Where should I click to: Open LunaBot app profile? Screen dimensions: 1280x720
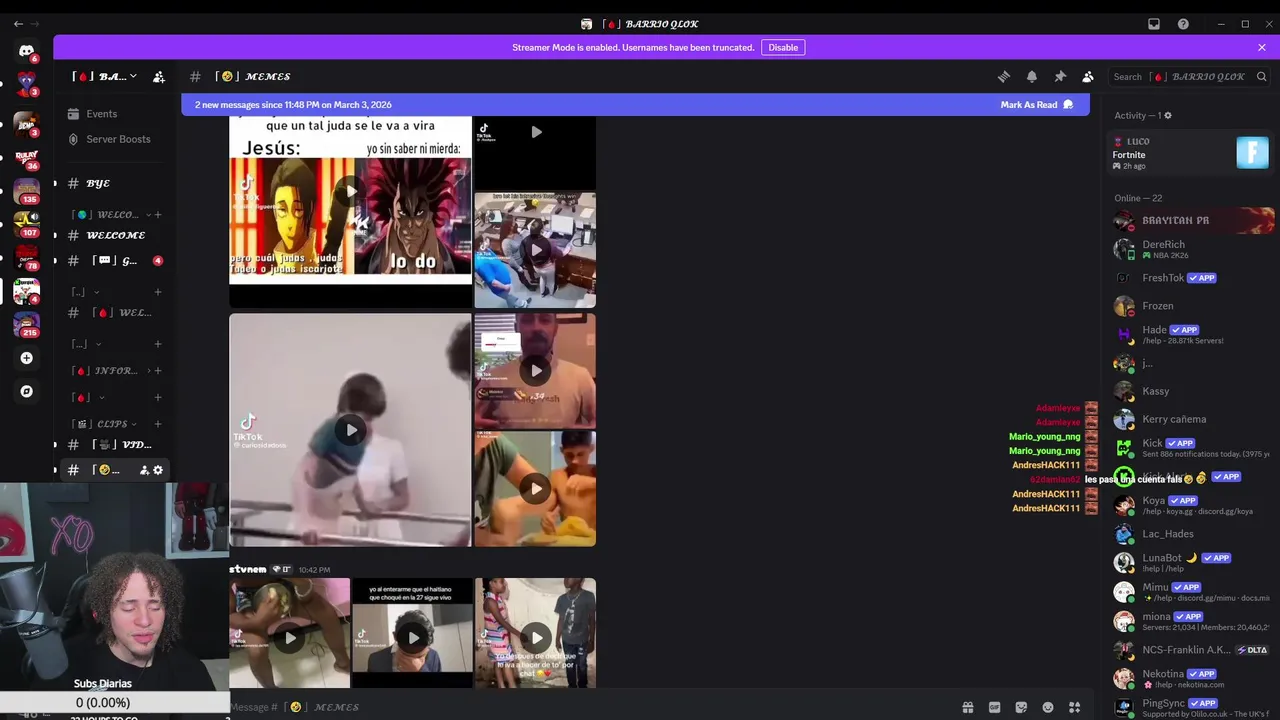tap(1191, 562)
